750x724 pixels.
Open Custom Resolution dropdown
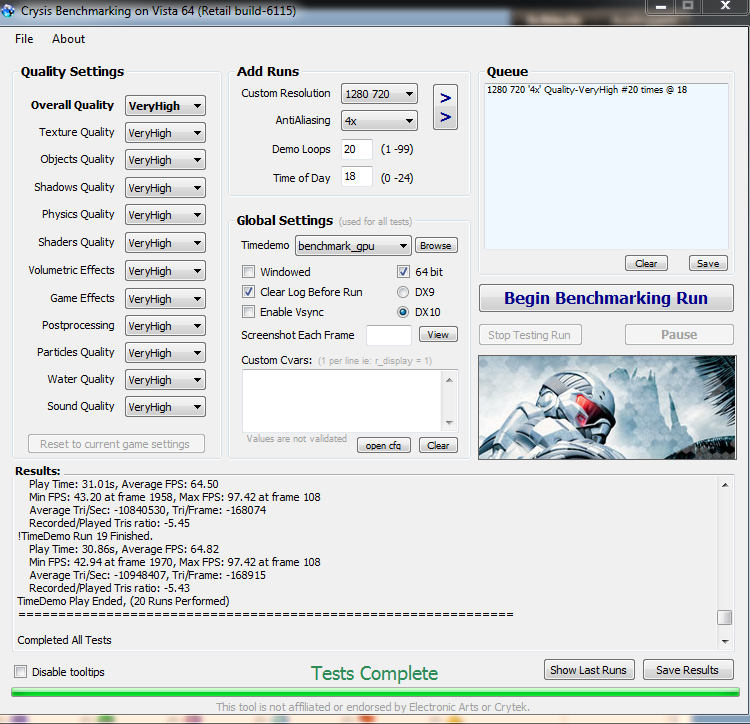(x=379, y=94)
